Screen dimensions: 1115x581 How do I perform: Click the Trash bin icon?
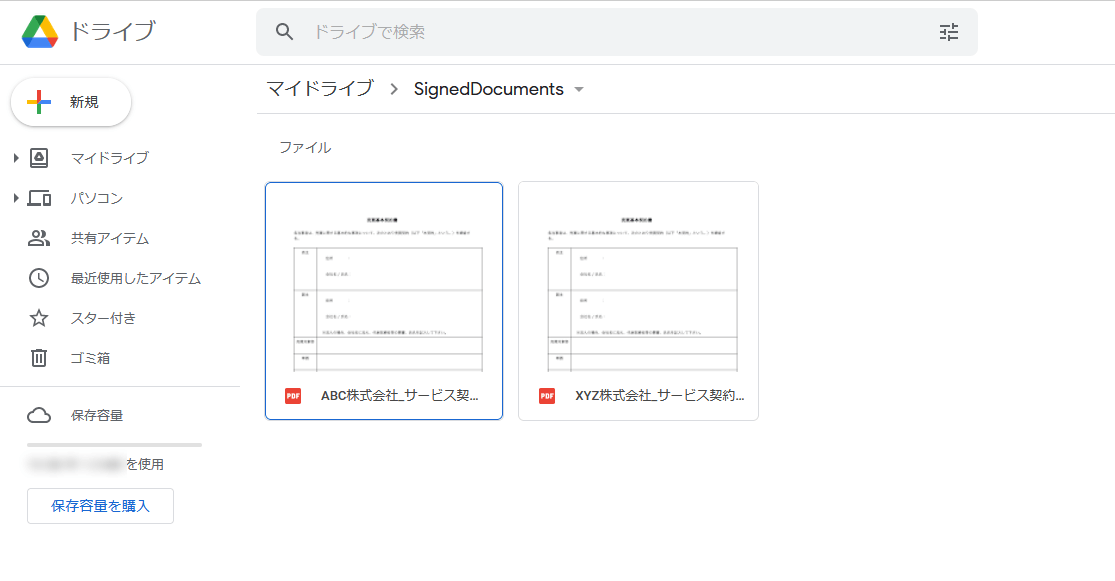tap(39, 358)
